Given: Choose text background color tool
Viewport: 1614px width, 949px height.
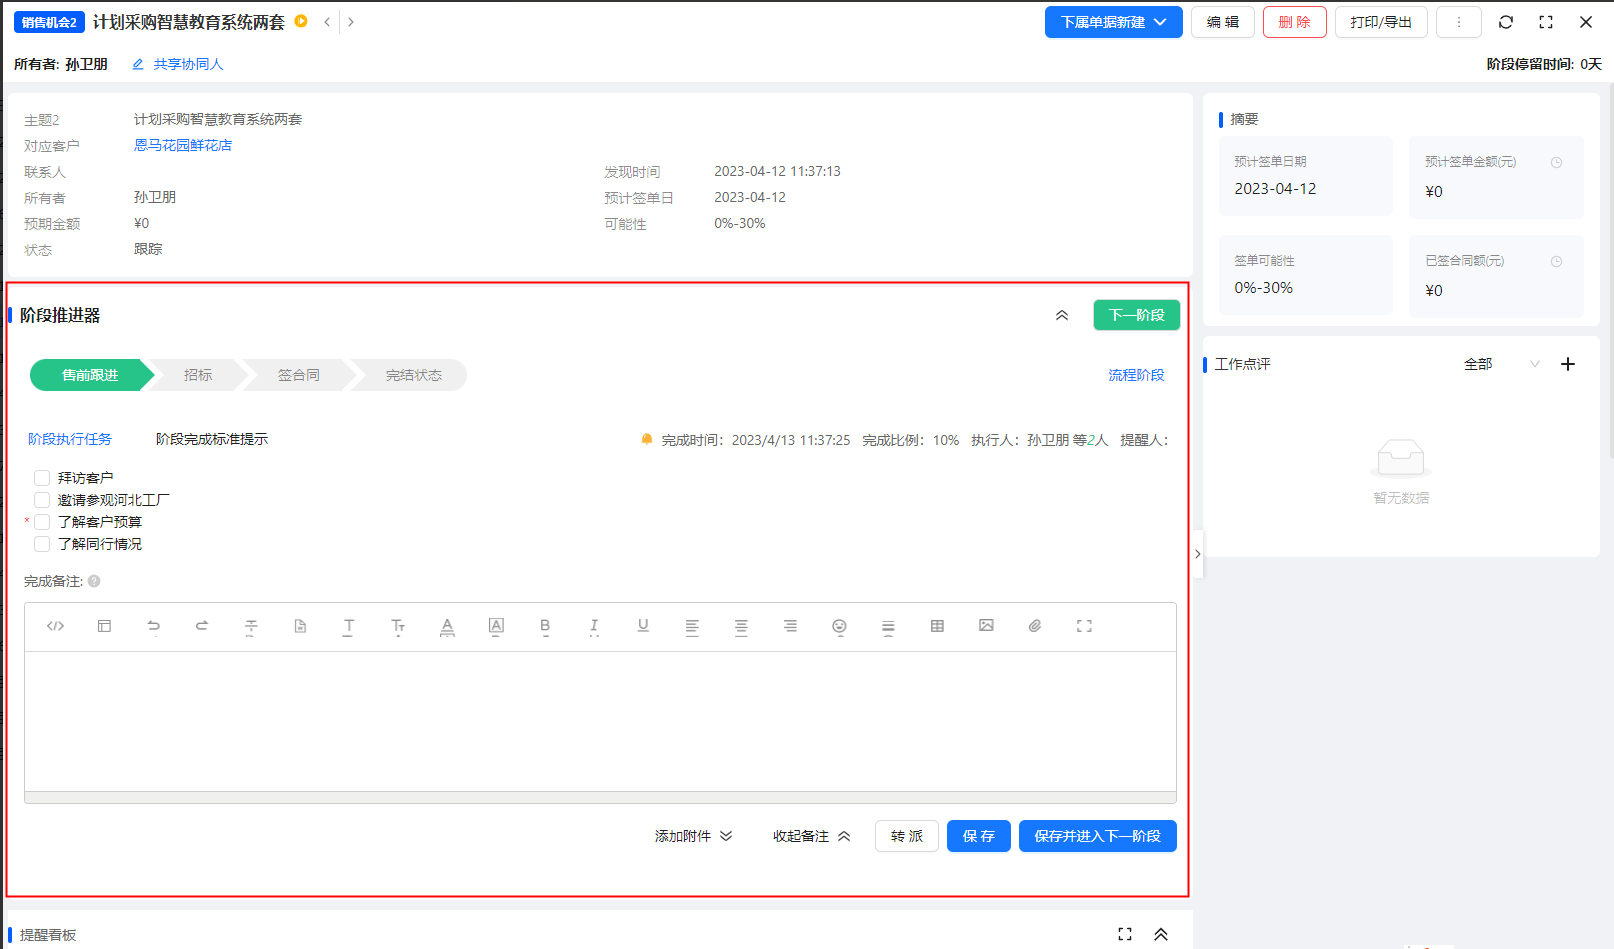Looking at the screenshot, I should pos(496,627).
